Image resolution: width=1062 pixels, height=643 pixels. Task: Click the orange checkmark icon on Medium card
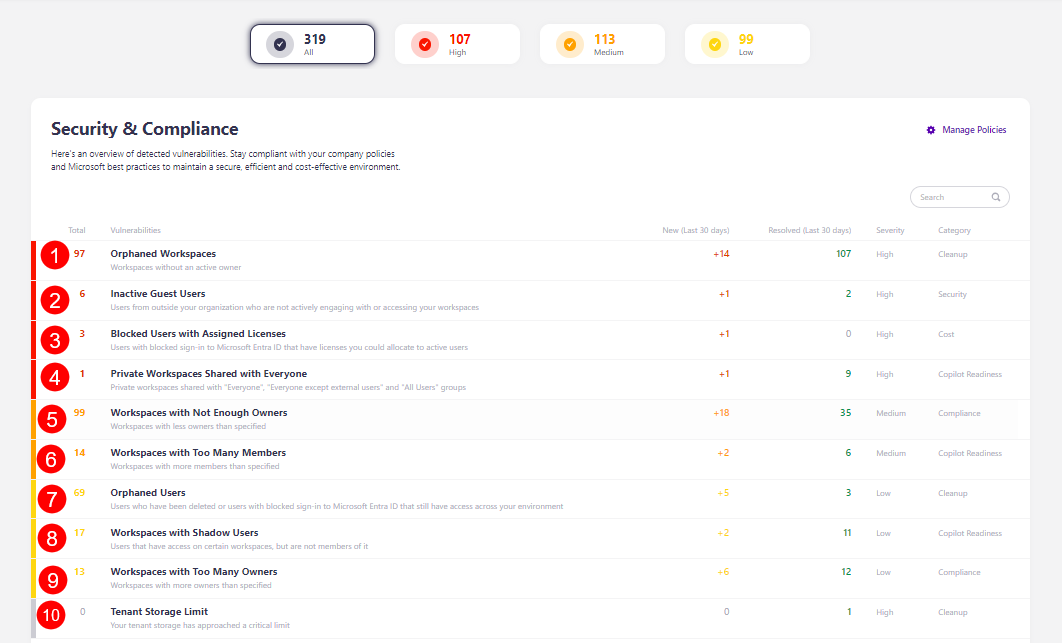click(570, 44)
